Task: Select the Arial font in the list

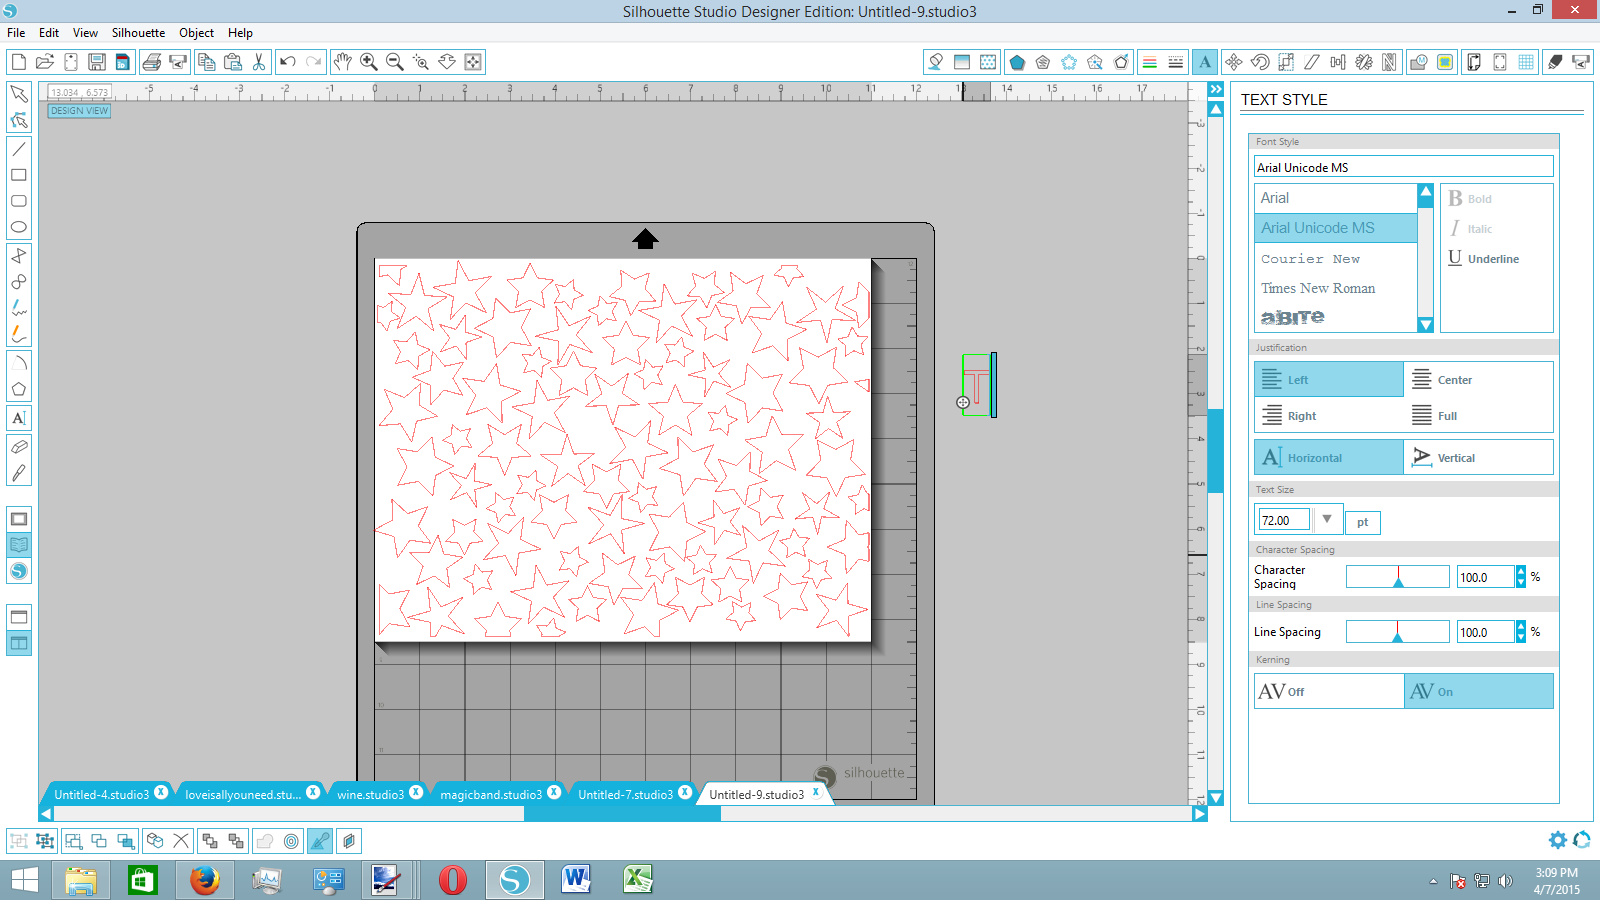Action: coord(1336,198)
